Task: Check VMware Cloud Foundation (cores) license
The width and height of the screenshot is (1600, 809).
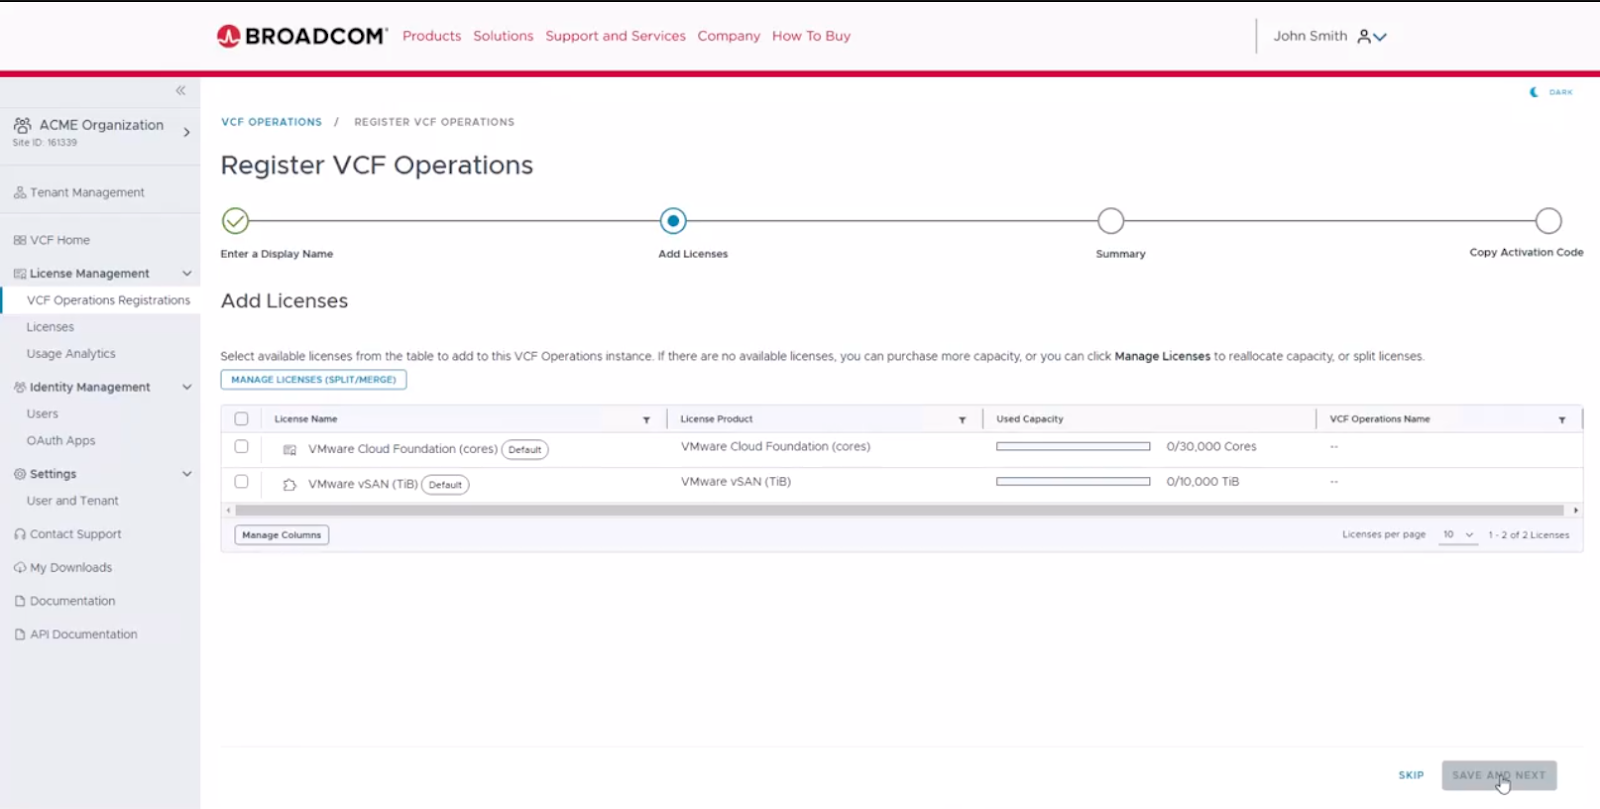Action: [241, 447]
